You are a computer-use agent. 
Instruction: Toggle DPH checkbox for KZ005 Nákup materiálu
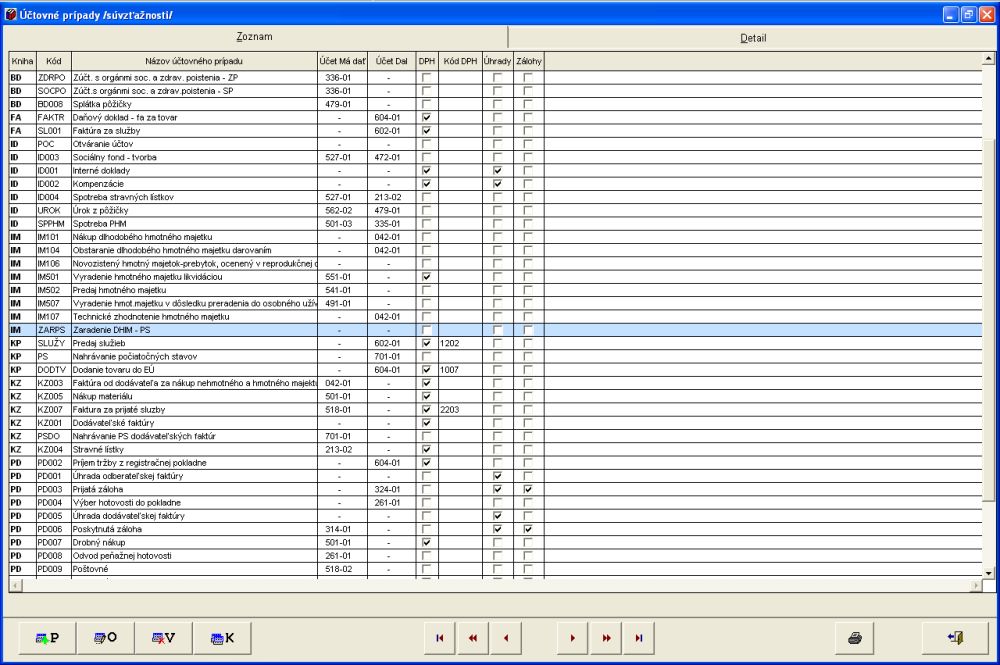click(x=427, y=396)
